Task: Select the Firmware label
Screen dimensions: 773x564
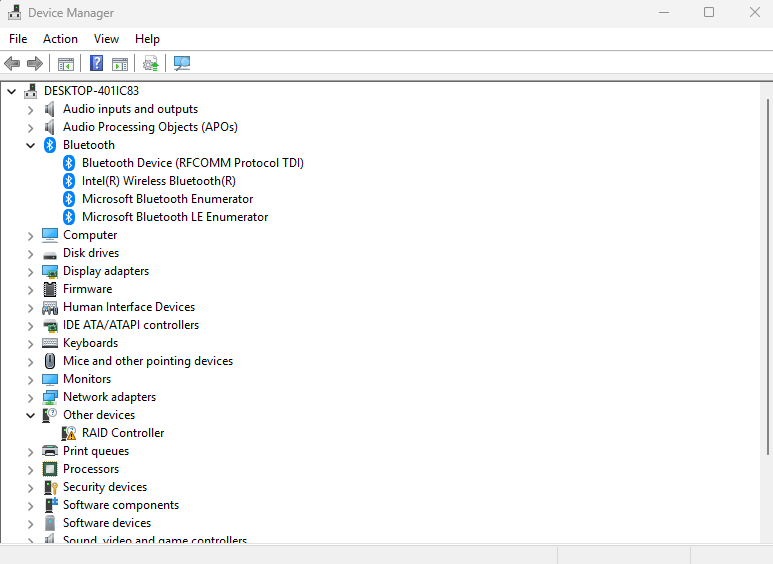Action: [x=87, y=289]
